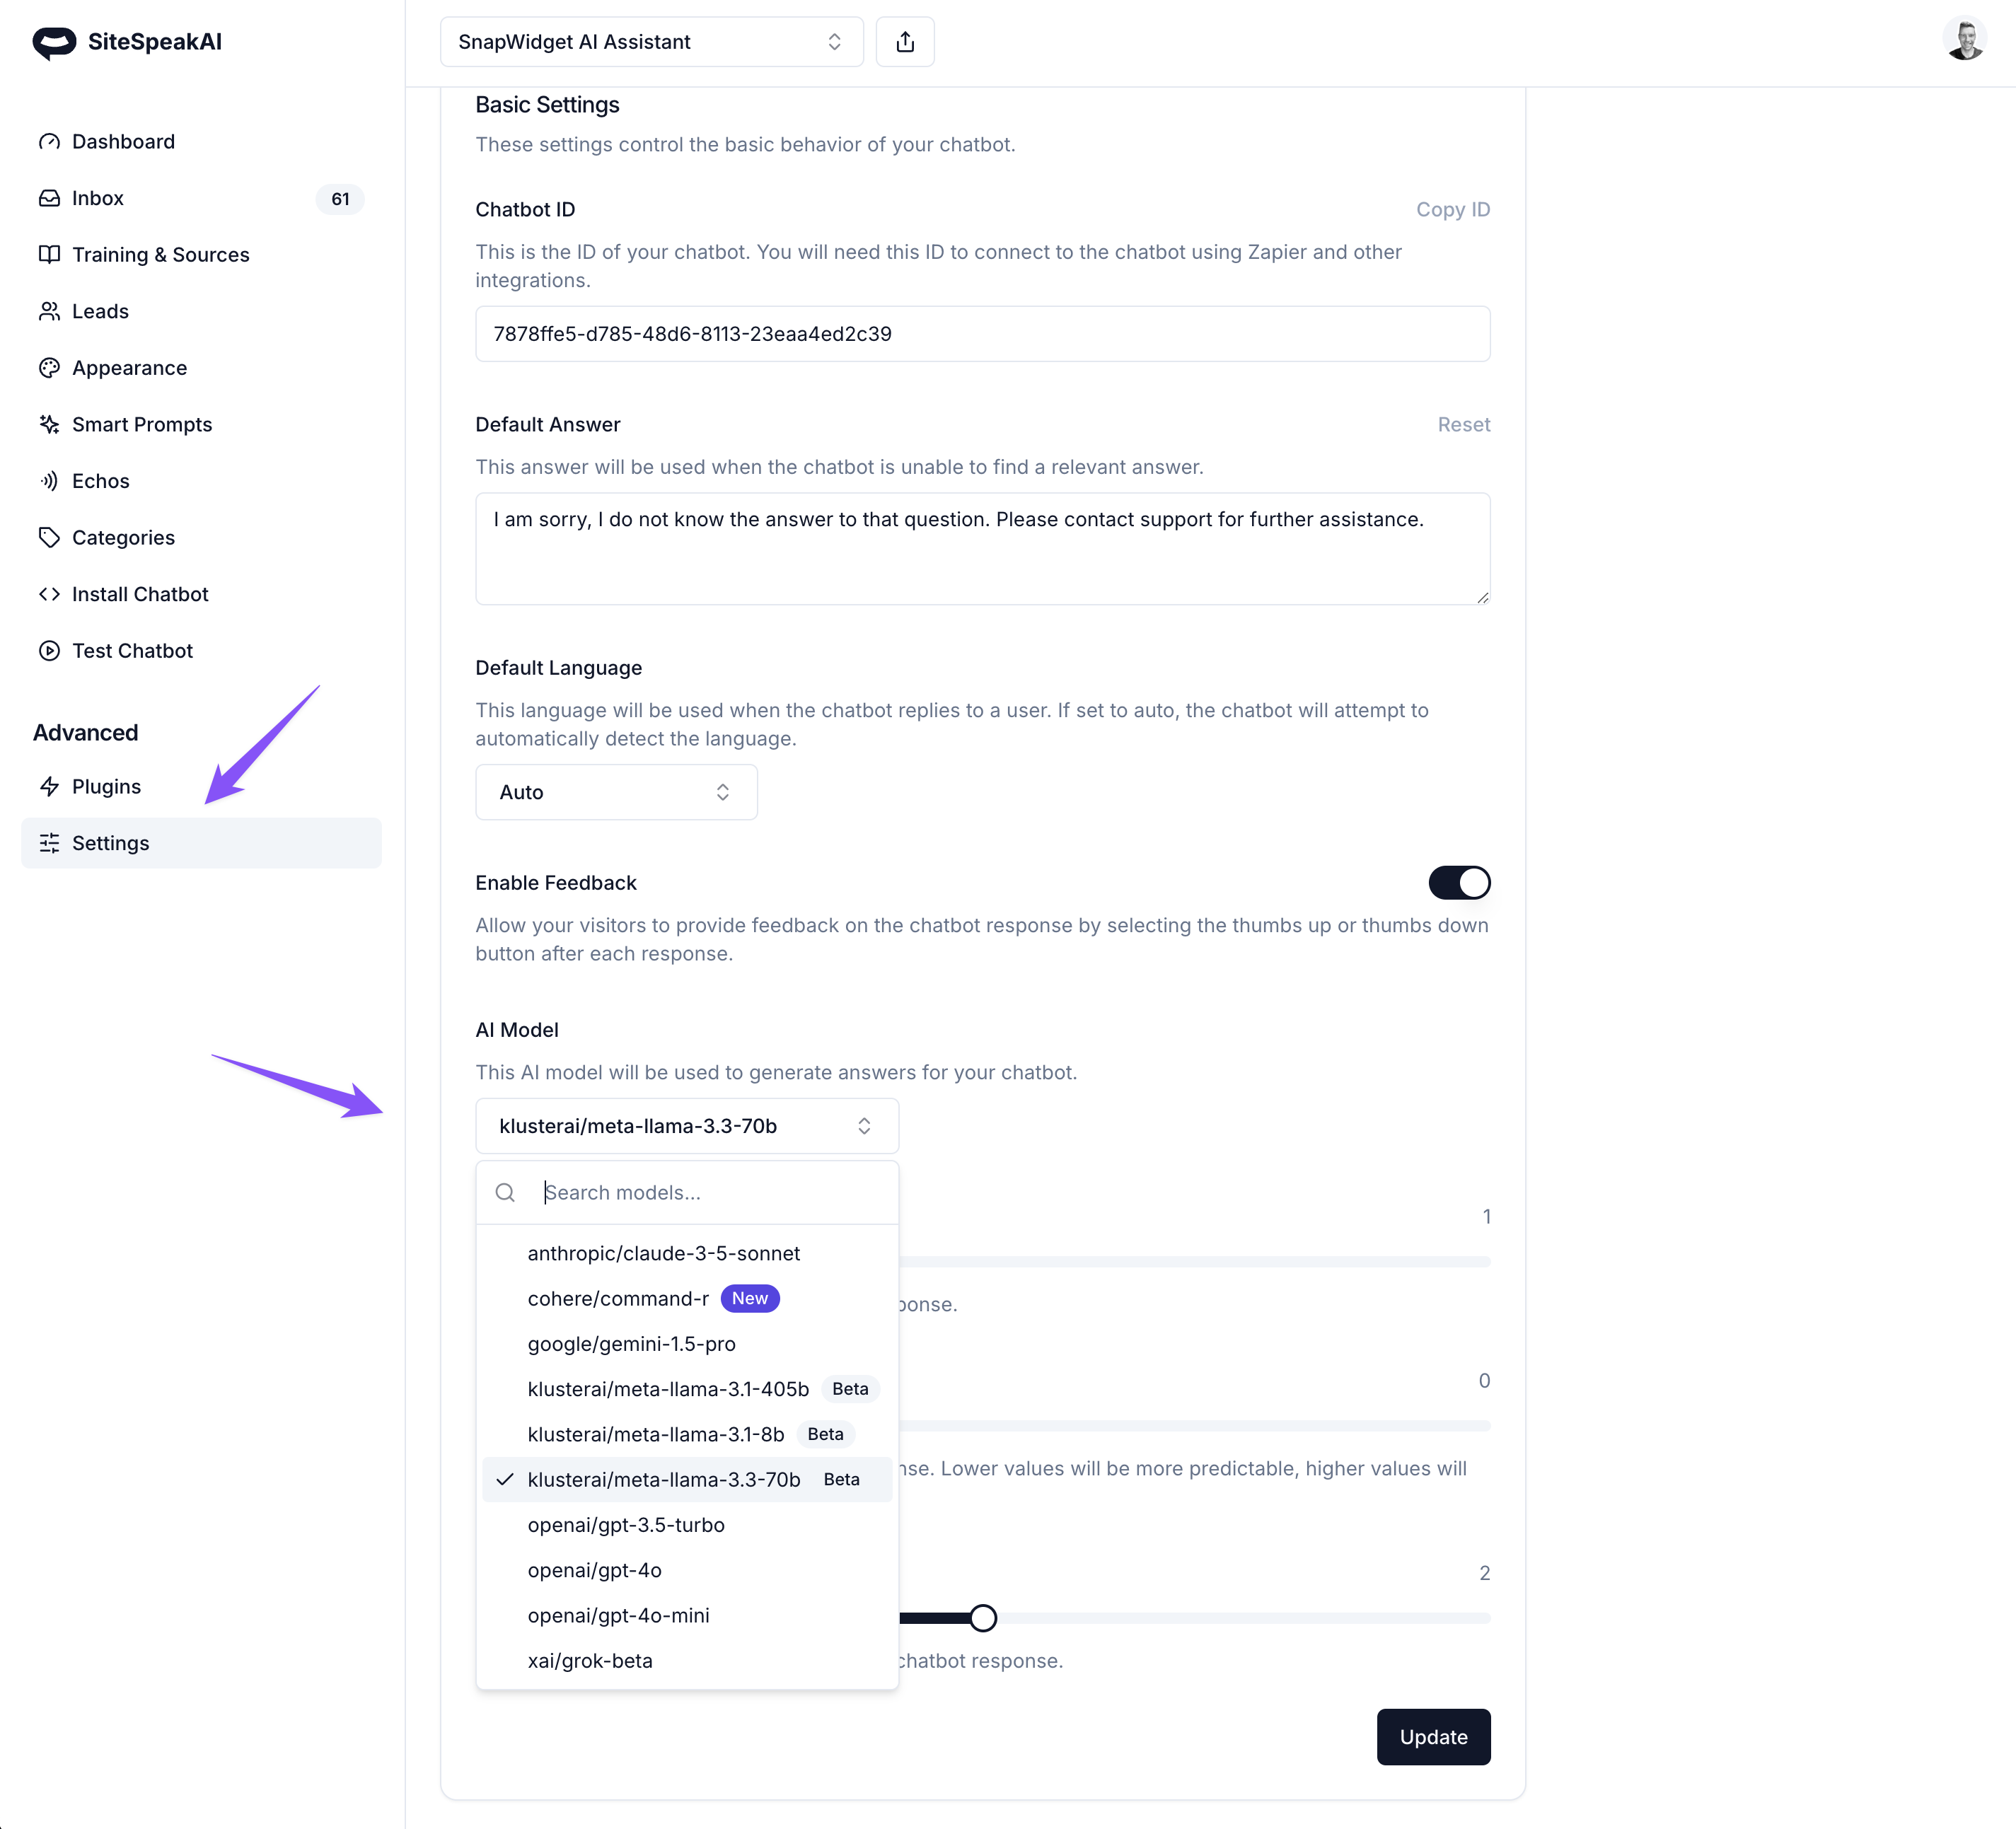2016x1829 pixels.
Task: Select anthropic/claude-3-5-sonnet model option
Action: 664,1254
